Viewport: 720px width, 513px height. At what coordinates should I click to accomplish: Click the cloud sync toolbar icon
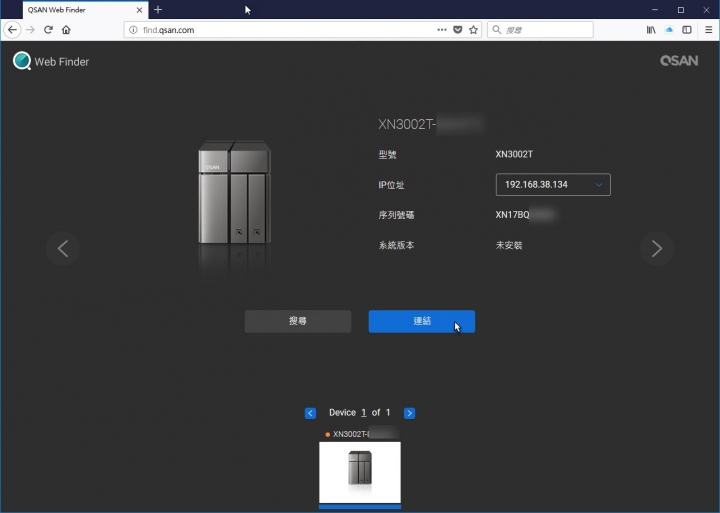[669, 30]
